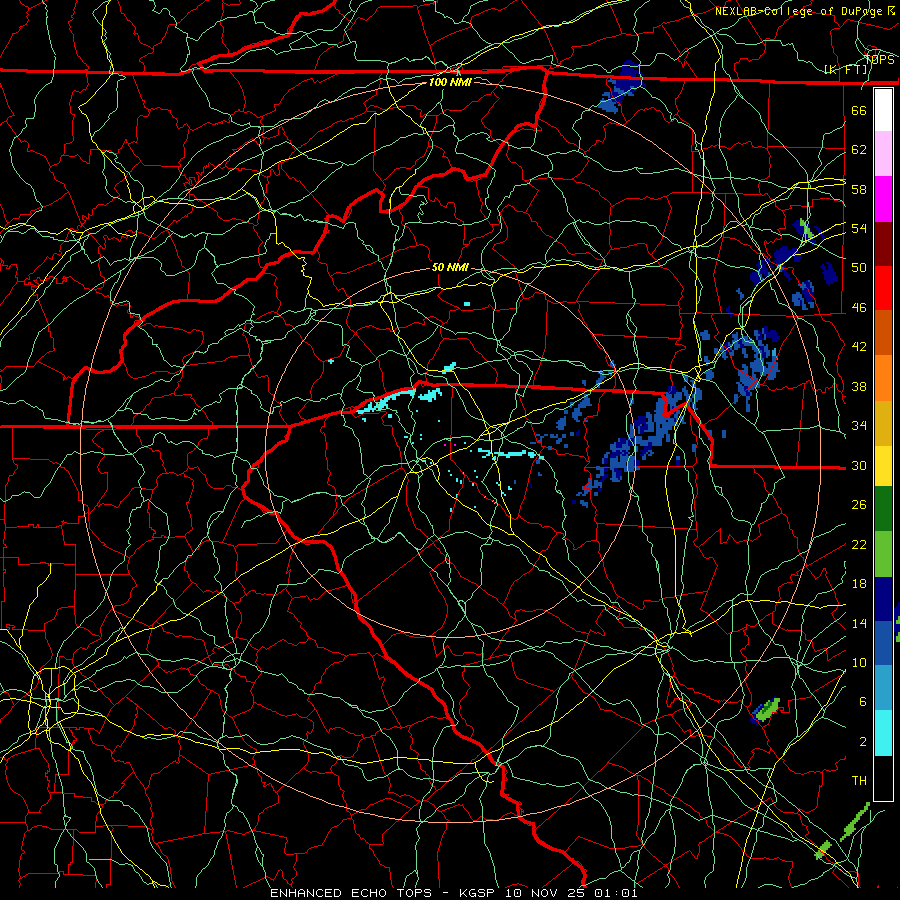This screenshot has height=900, width=900.
Task: Click the legend value 38
Action: click(x=859, y=386)
